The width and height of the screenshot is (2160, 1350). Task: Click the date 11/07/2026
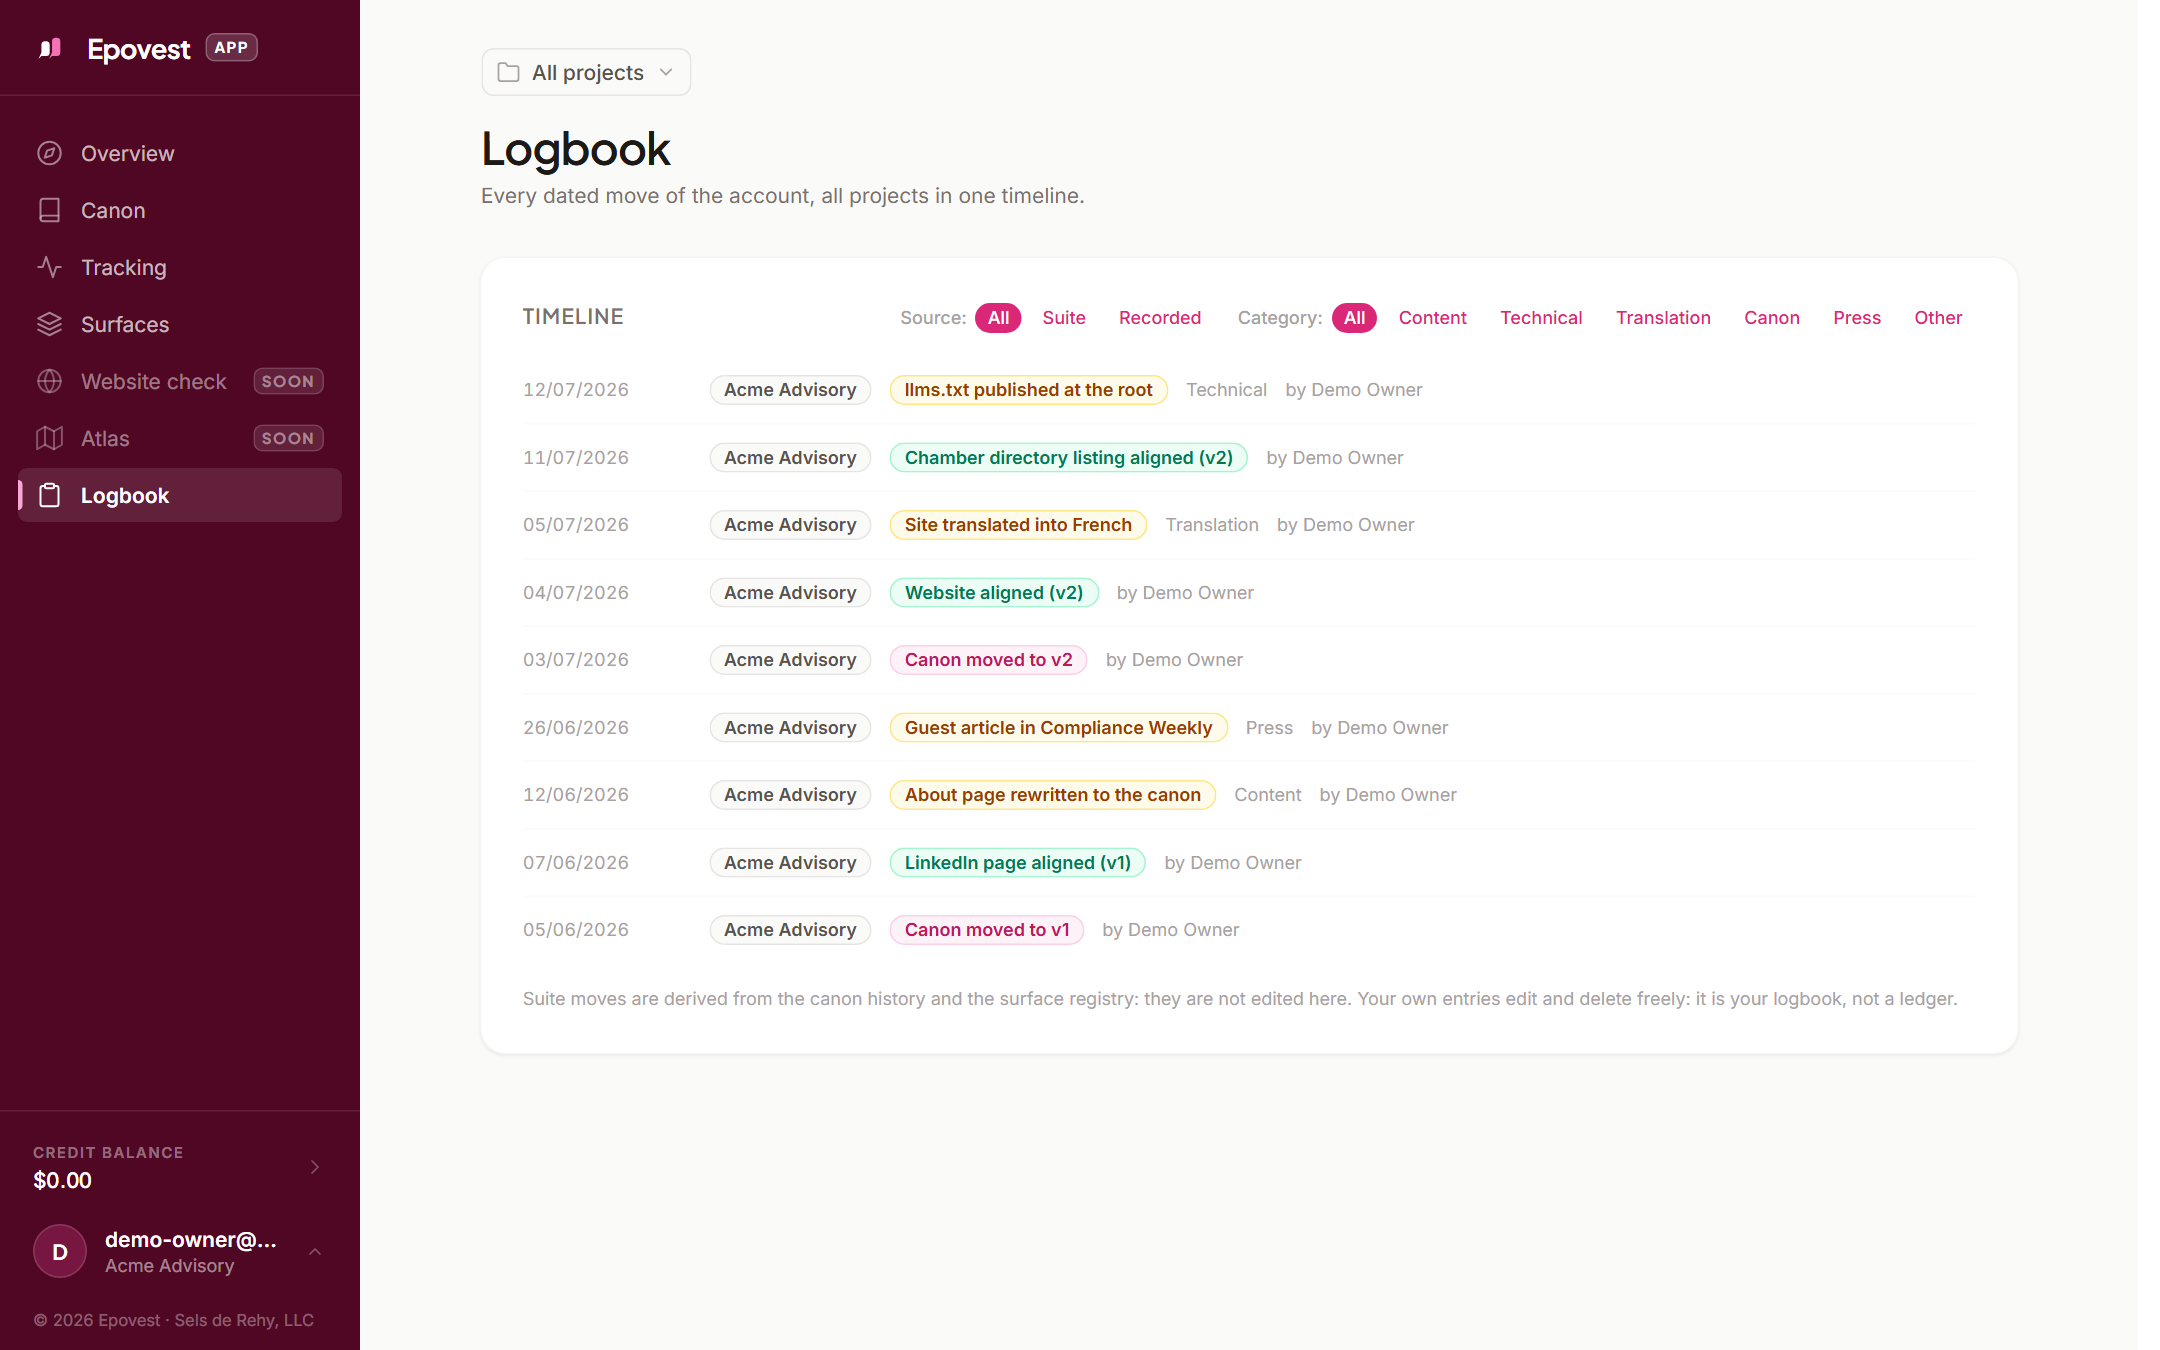[x=576, y=458]
